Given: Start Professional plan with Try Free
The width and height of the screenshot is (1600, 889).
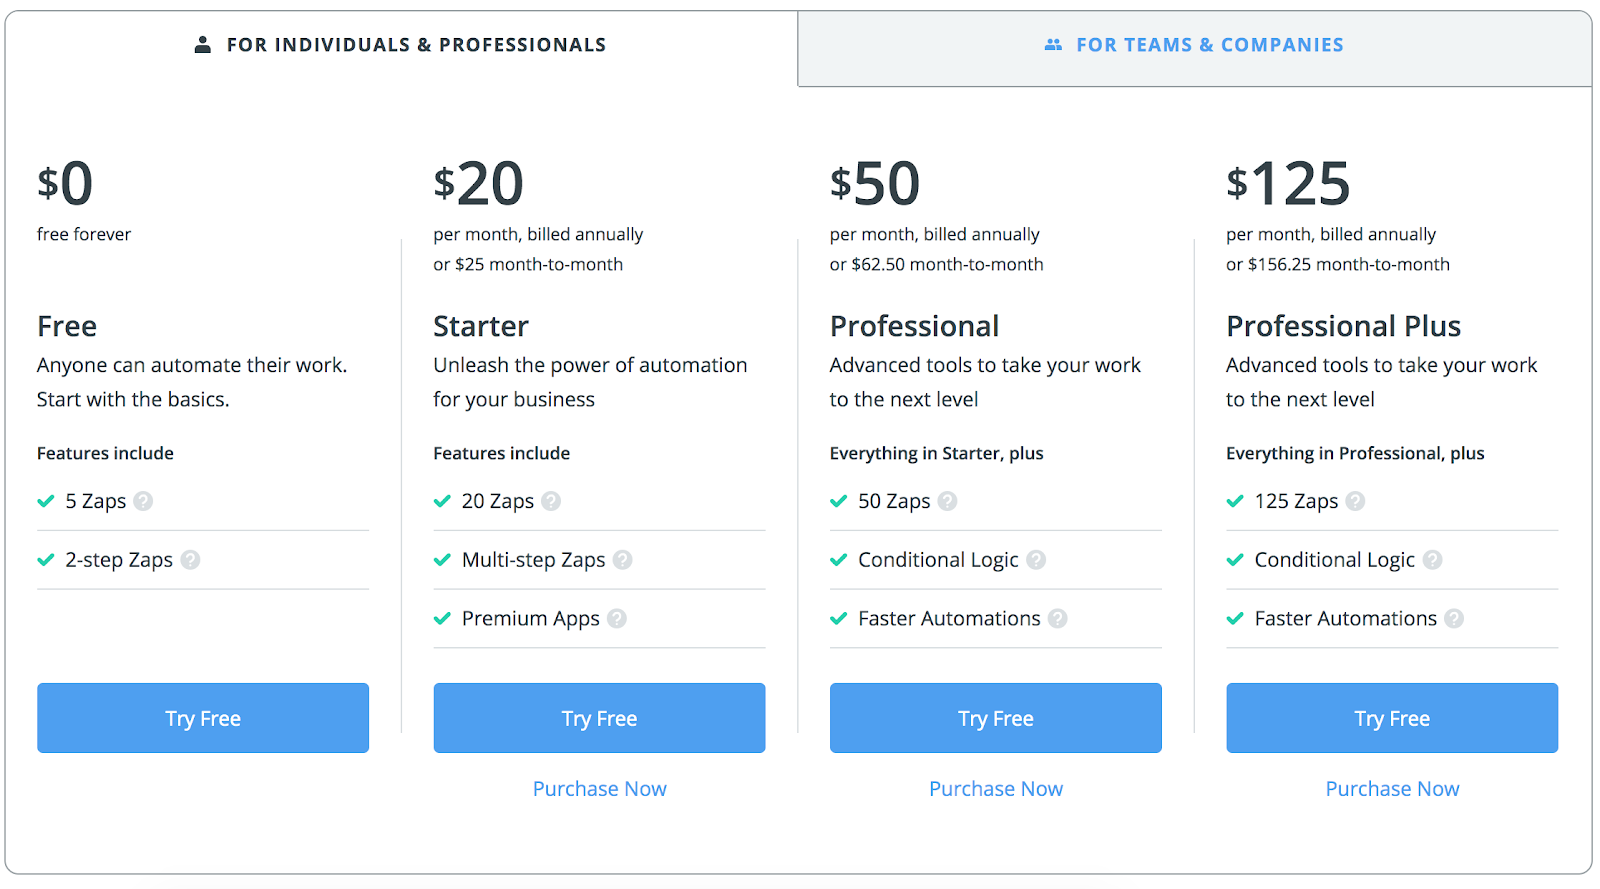Looking at the screenshot, I should (x=996, y=718).
